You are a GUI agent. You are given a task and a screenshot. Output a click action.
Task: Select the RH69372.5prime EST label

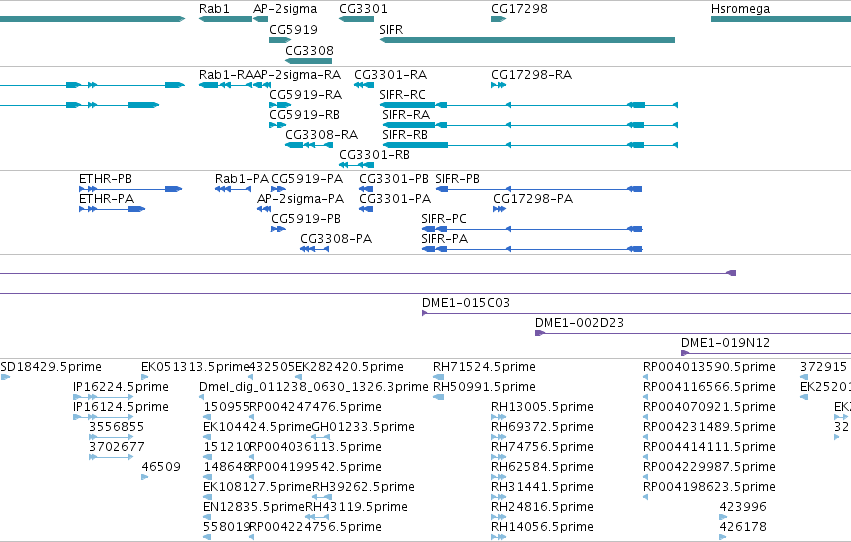[542, 428]
